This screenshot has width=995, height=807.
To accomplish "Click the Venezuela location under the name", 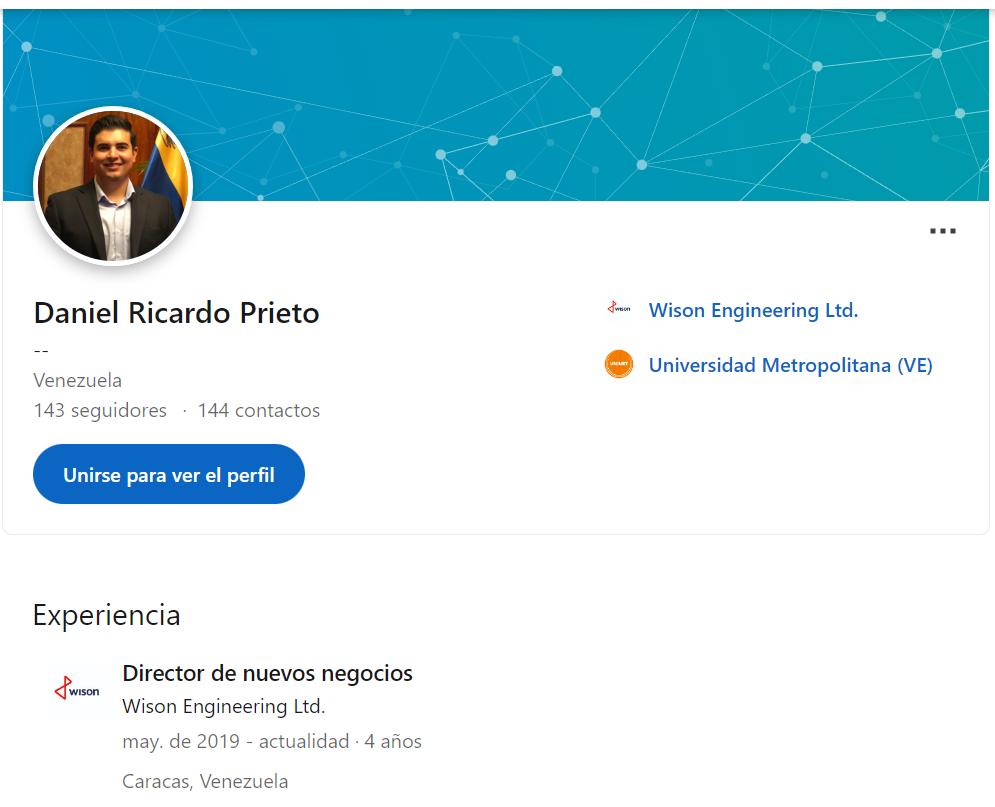I will pyautogui.click(x=77, y=381).
